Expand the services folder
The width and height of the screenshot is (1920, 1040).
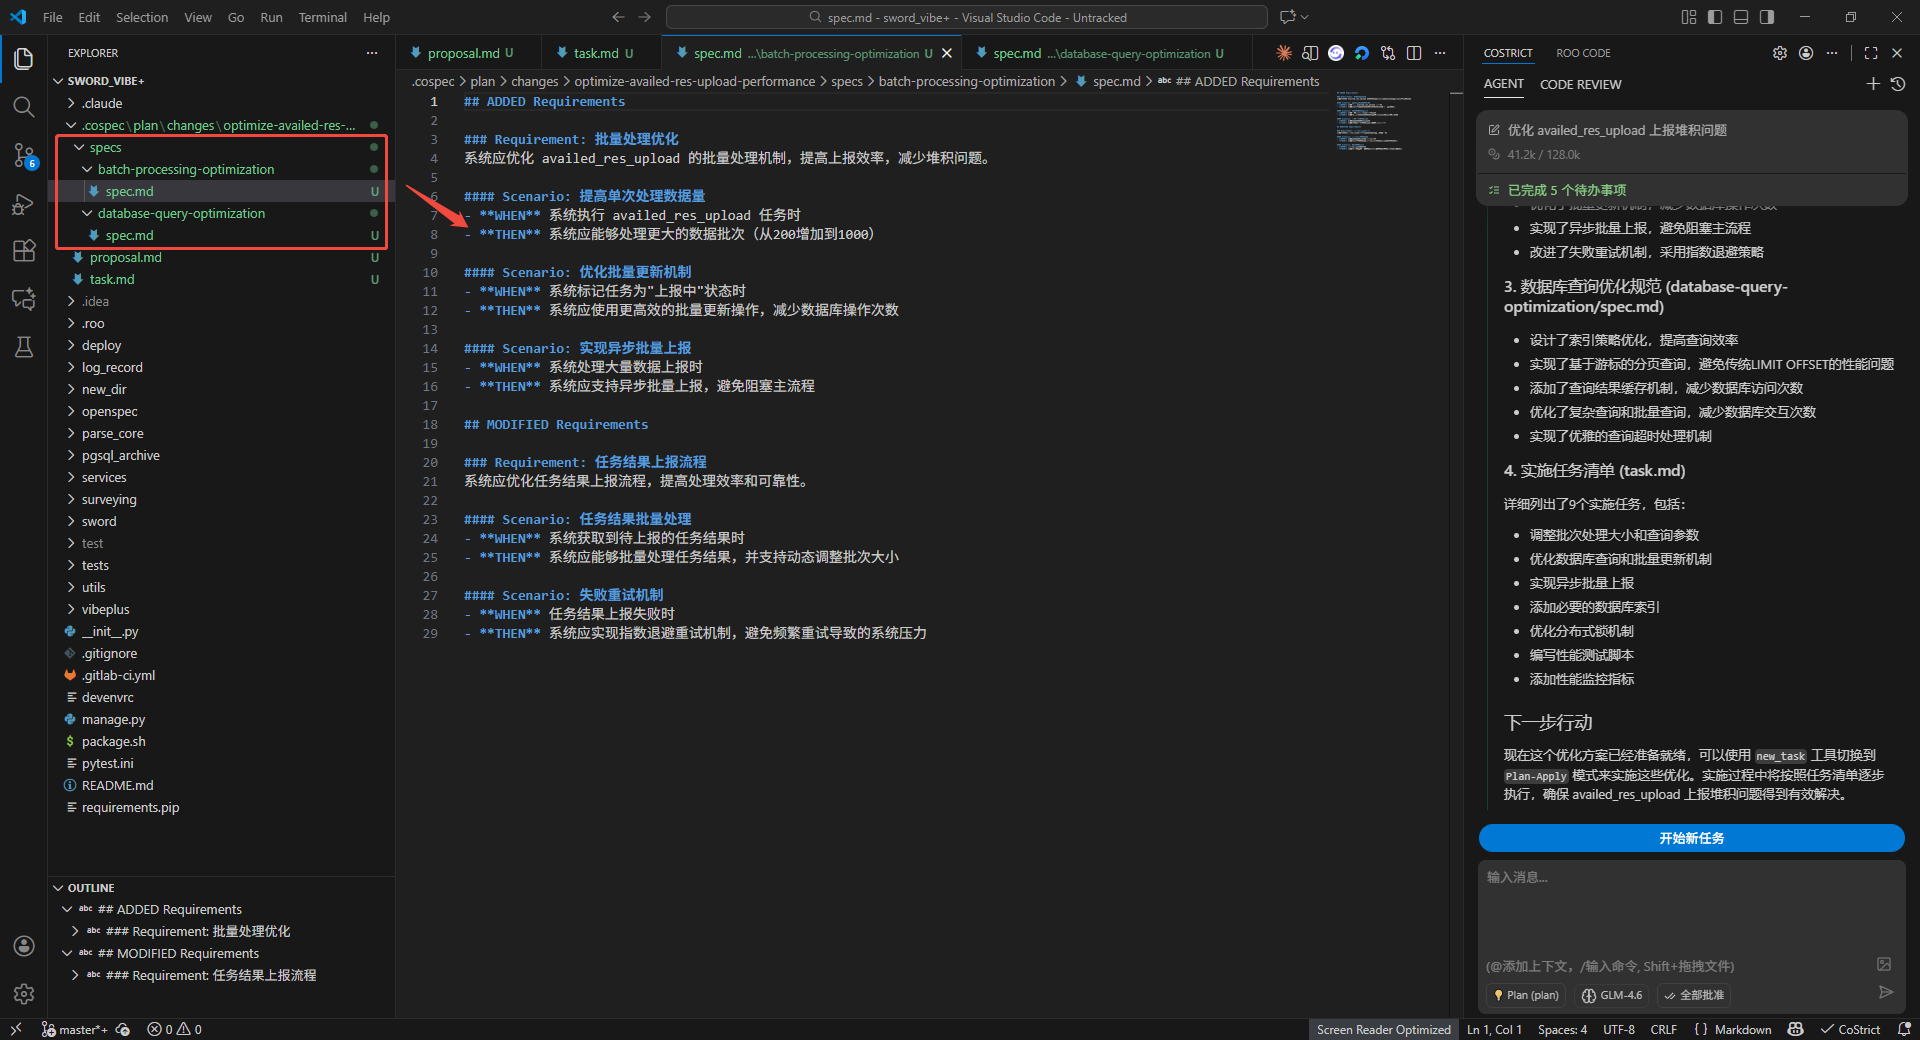click(104, 477)
